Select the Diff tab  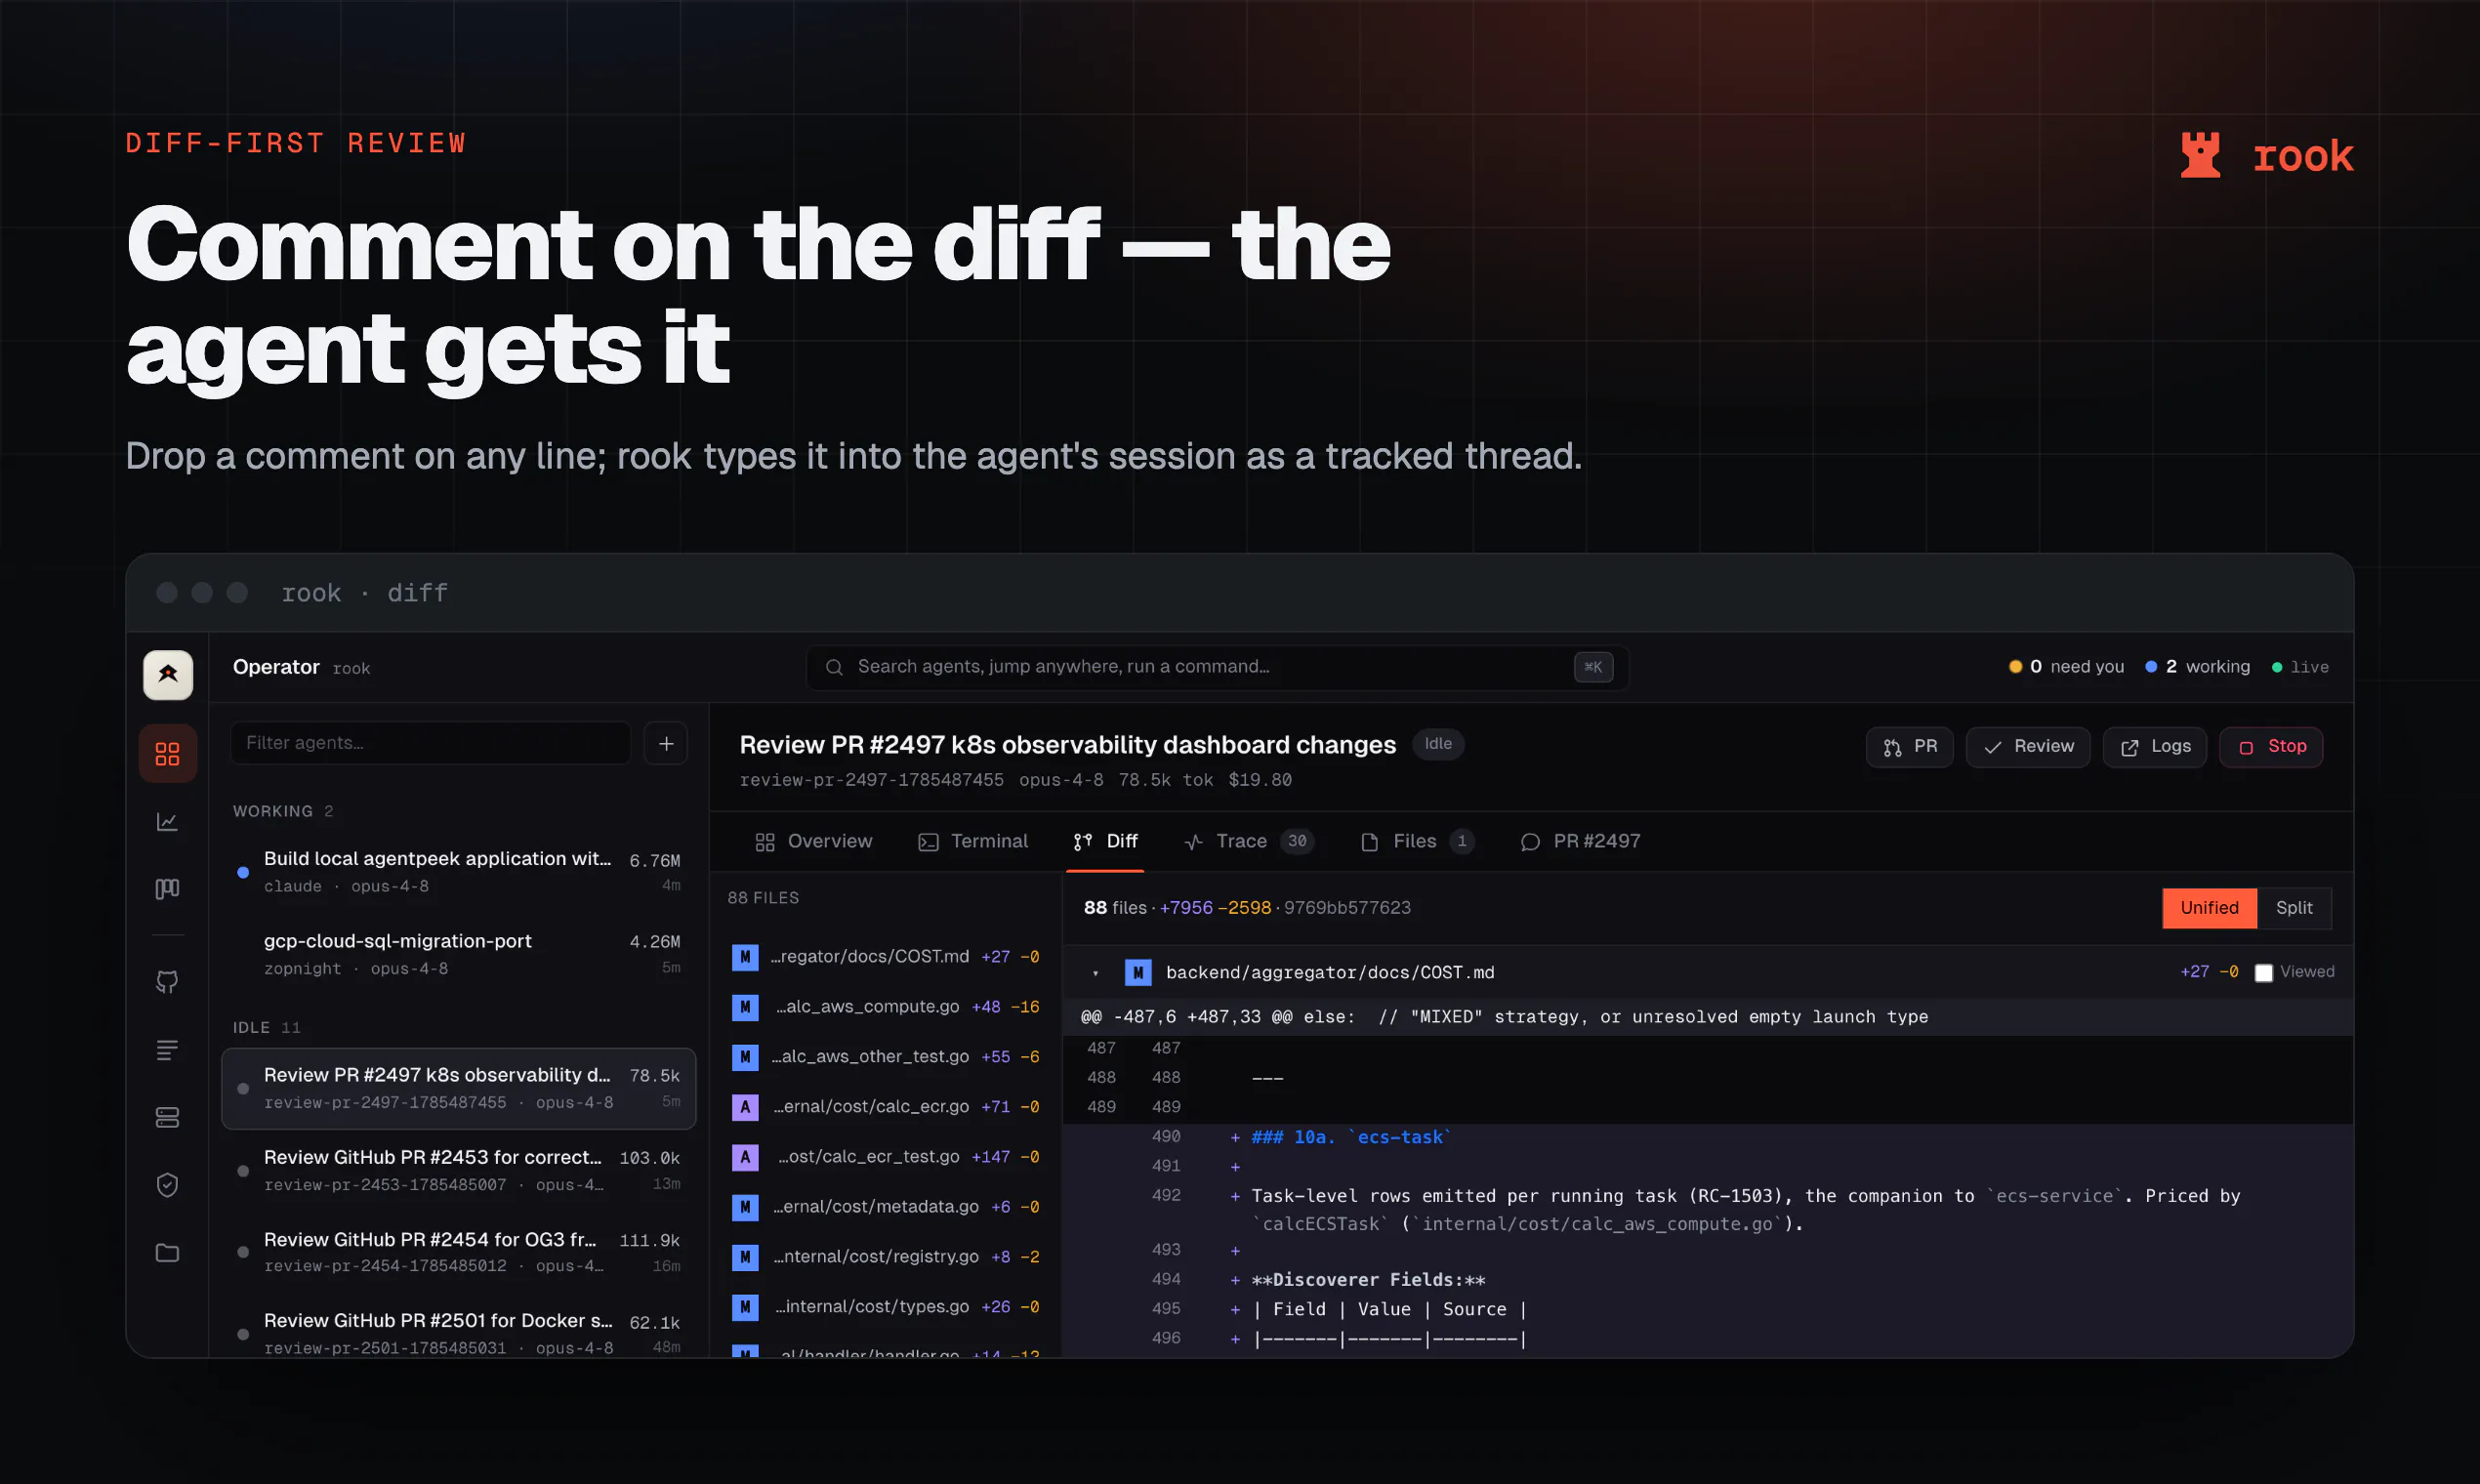point(1105,841)
